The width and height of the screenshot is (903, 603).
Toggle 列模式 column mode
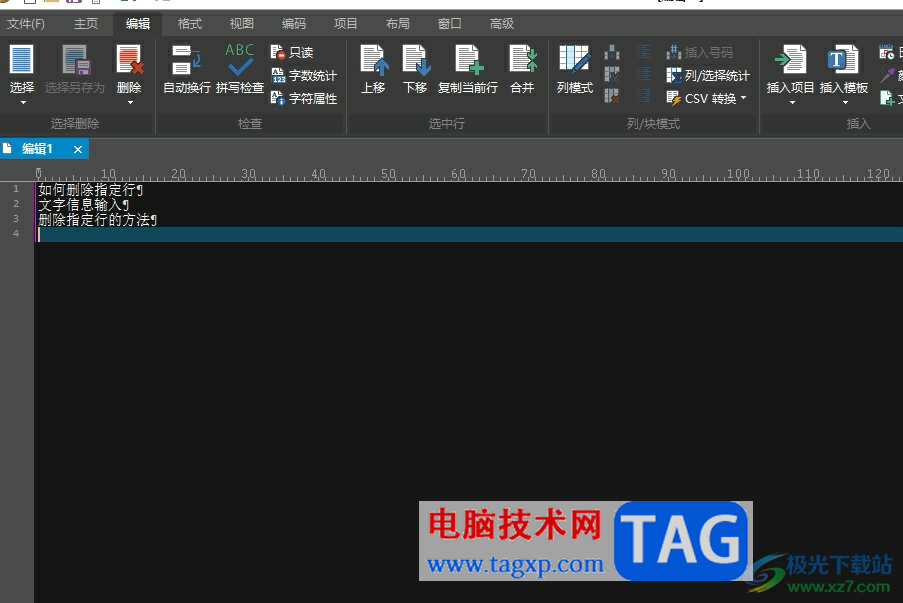575,70
